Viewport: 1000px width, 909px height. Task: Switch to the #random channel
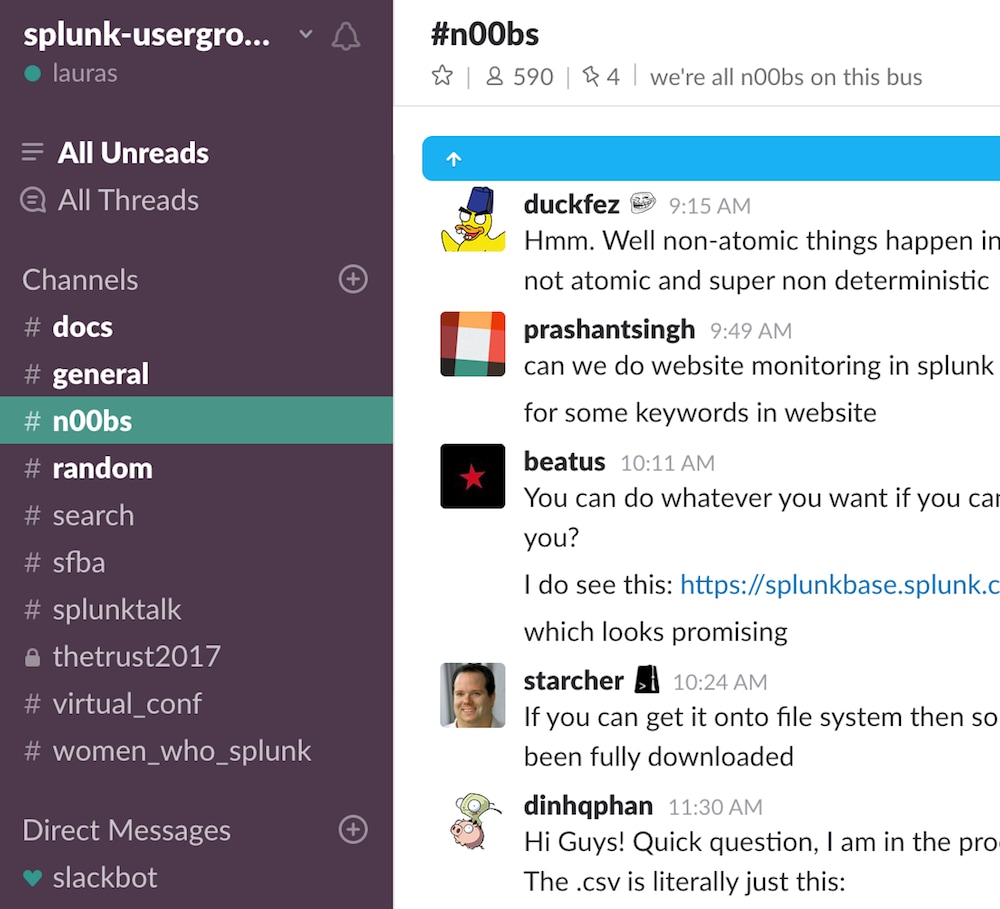(196, 468)
